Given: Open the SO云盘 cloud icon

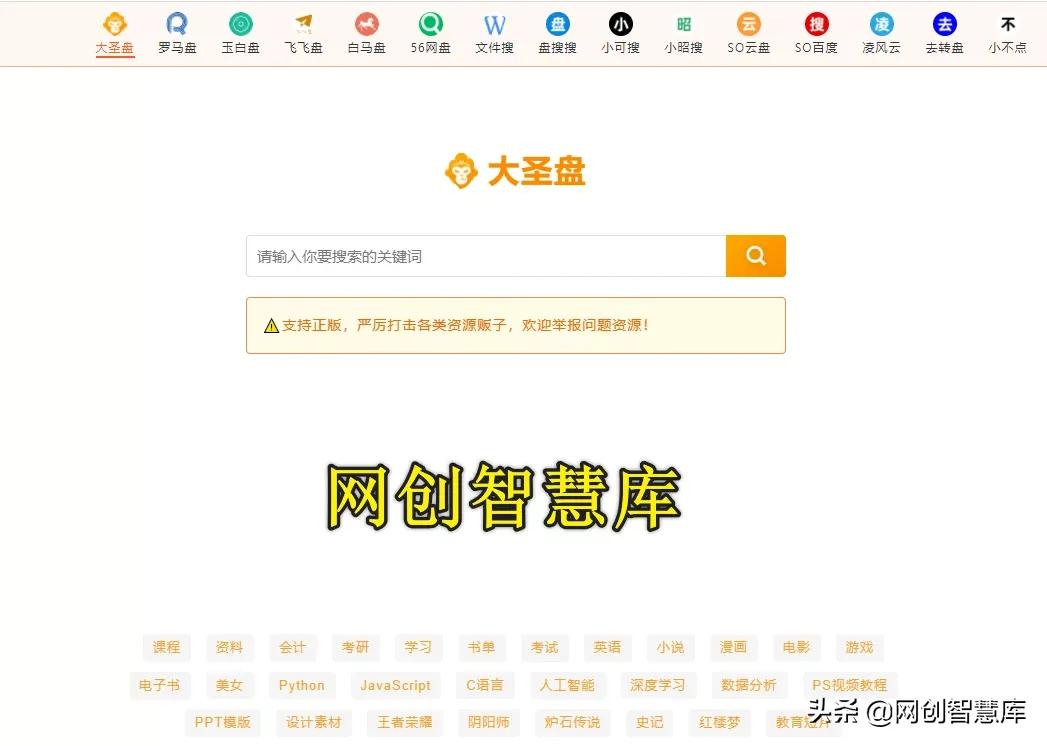Looking at the screenshot, I should [748, 30].
